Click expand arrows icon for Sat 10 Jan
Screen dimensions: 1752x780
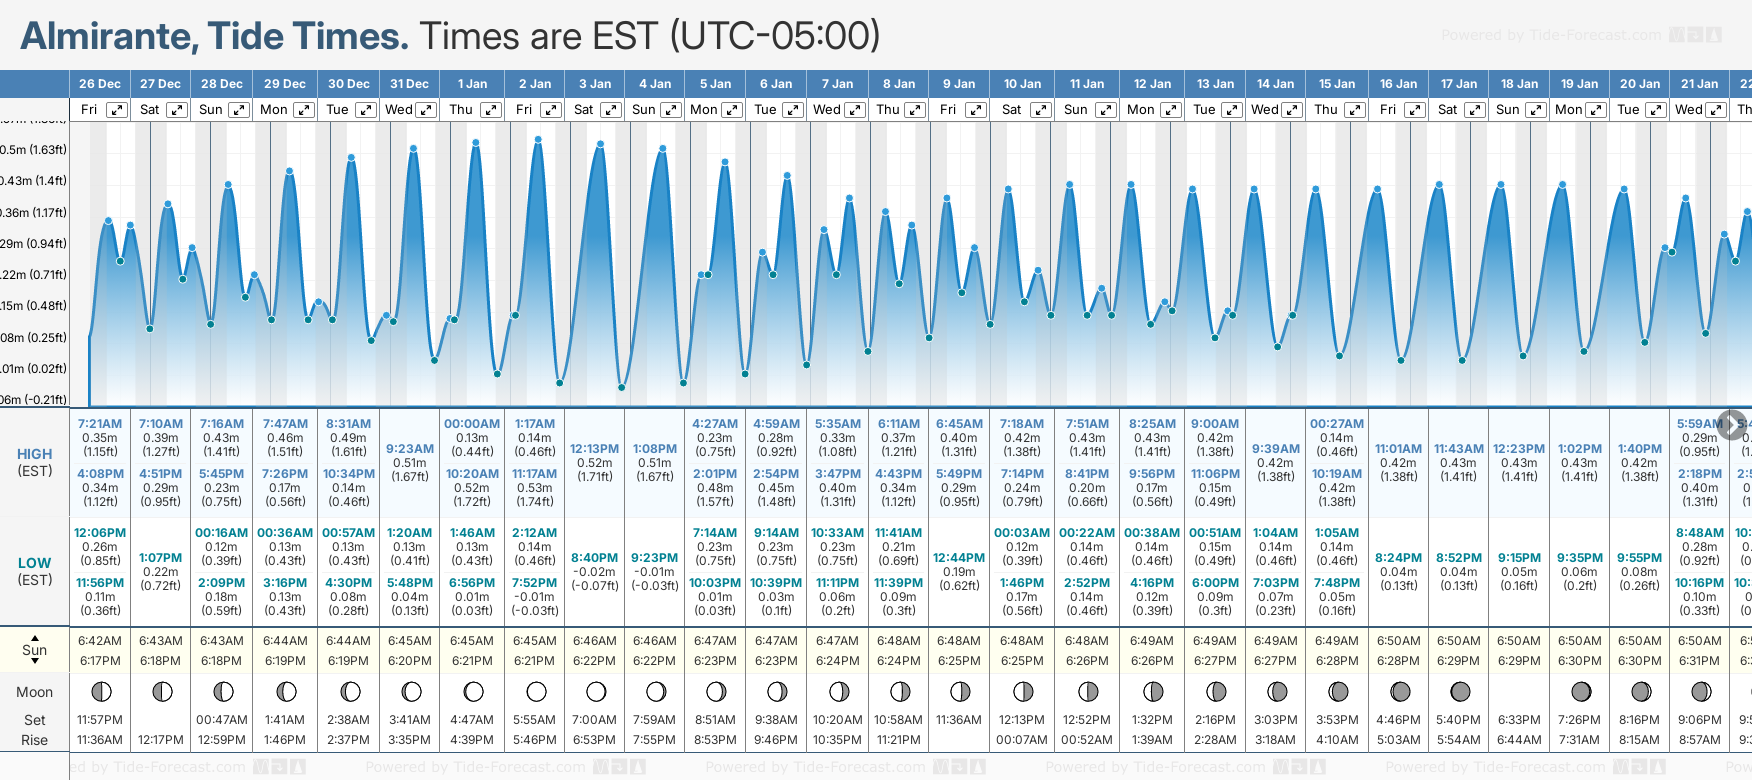1040,110
